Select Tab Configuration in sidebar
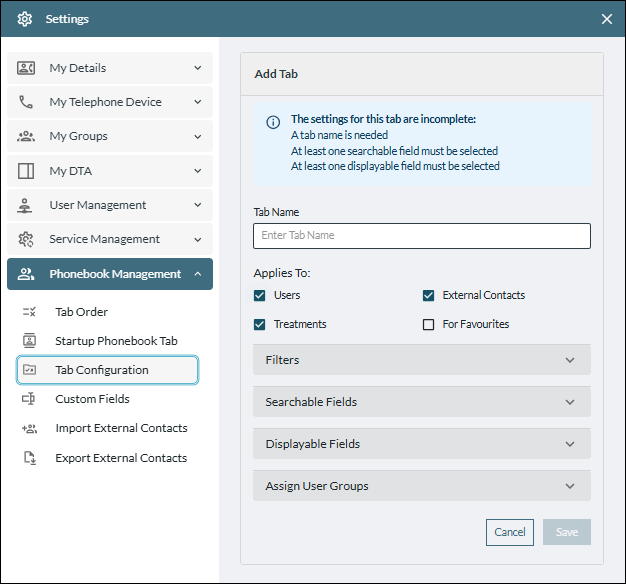This screenshot has width=626, height=584. (108, 370)
